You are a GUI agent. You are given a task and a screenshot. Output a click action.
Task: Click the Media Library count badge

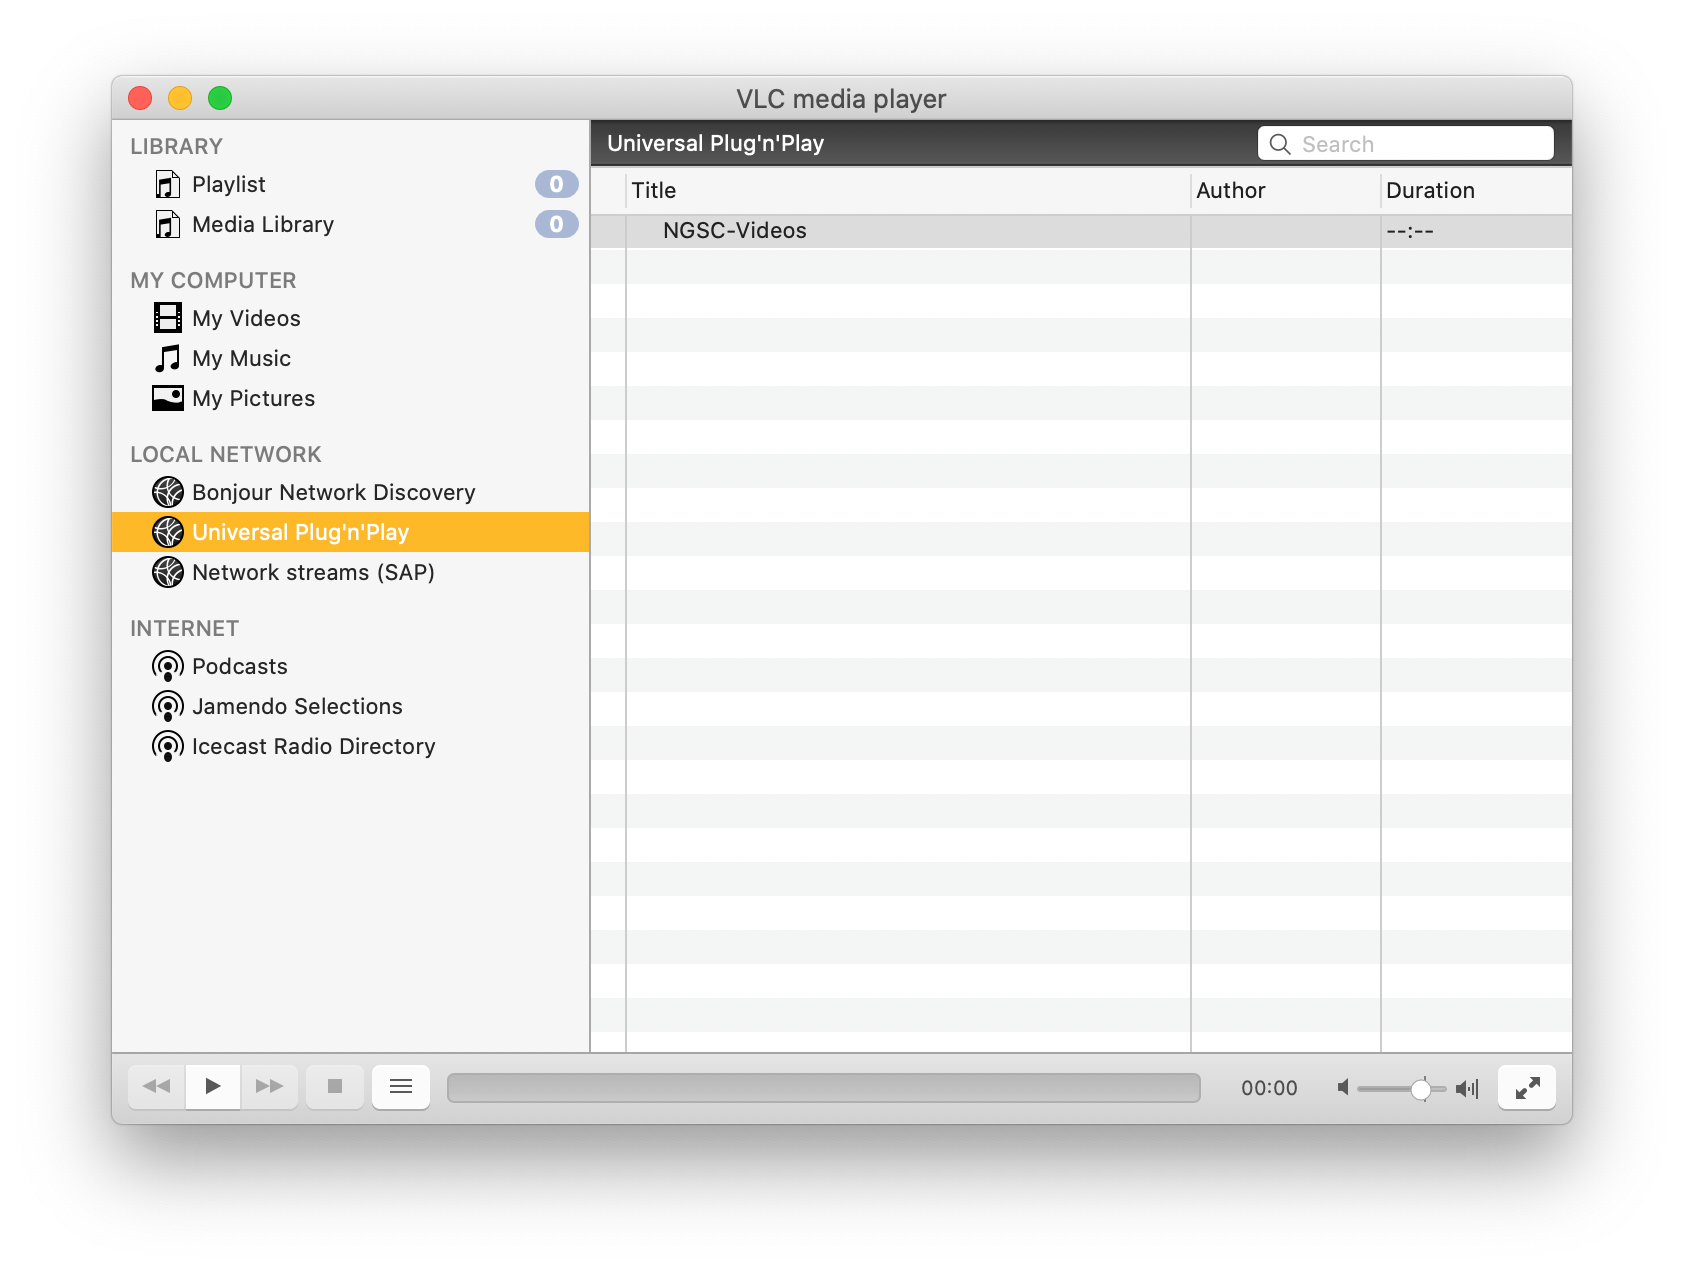tap(556, 224)
